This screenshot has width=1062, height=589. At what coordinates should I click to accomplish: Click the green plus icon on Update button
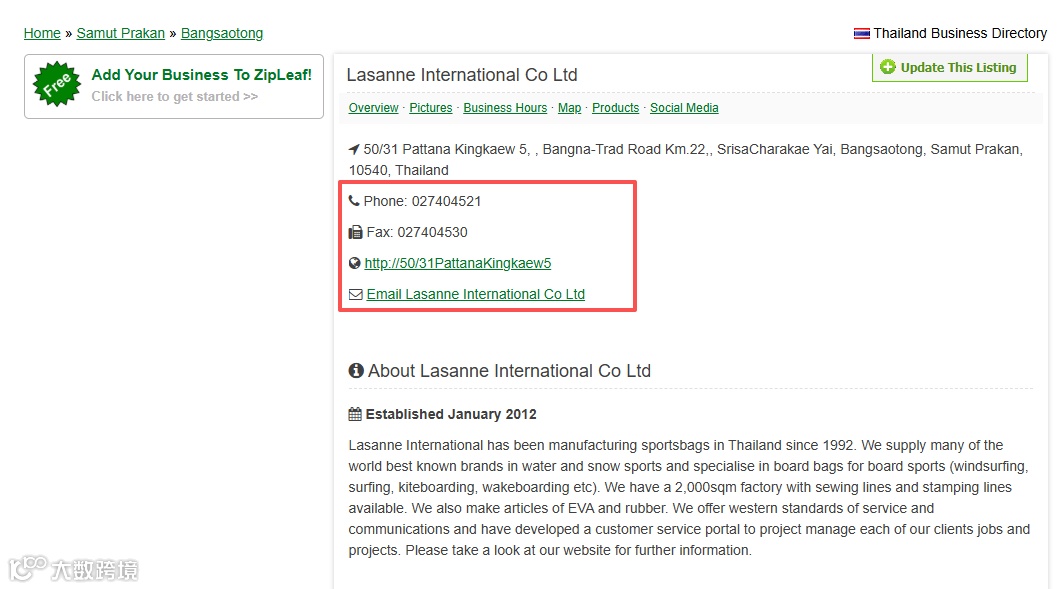pyautogui.click(x=887, y=67)
